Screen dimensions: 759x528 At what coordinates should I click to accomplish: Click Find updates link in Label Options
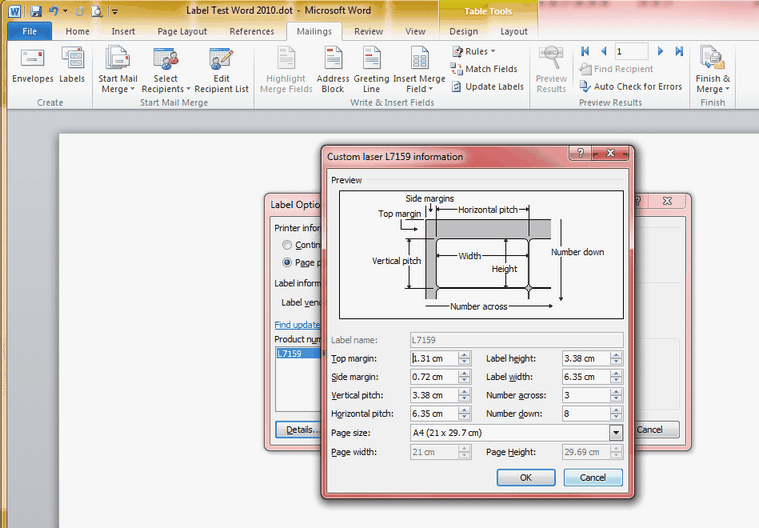point(297,325)
